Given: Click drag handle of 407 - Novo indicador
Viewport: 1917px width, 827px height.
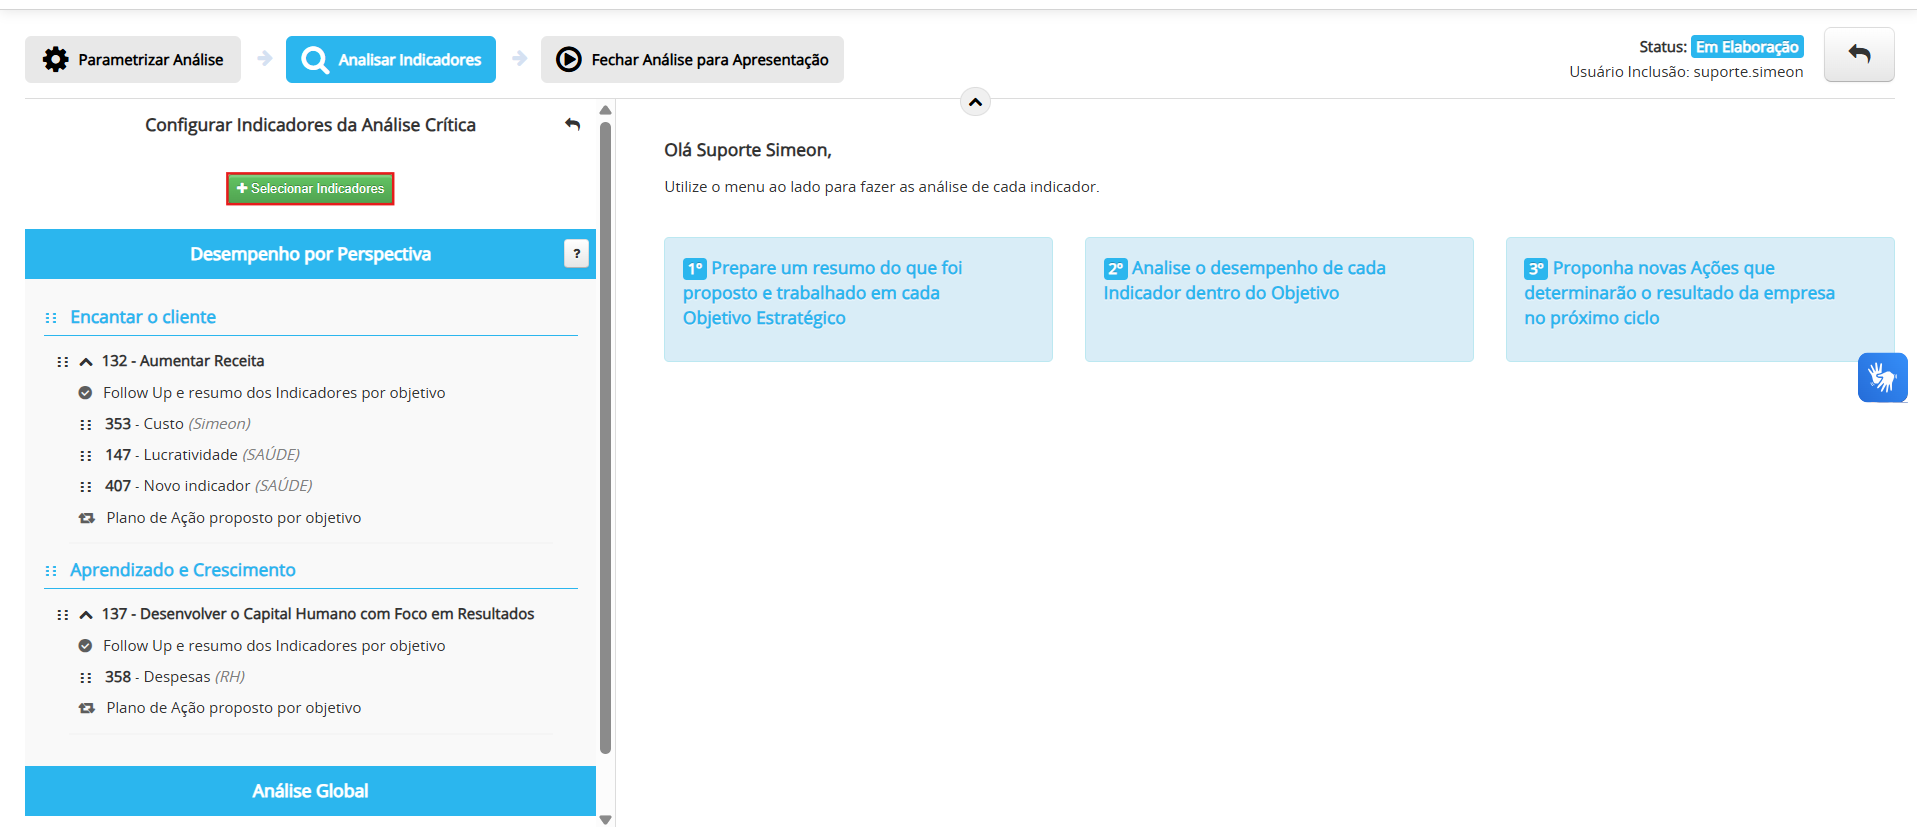Looking at the screenshot, I should coord(86,487).
